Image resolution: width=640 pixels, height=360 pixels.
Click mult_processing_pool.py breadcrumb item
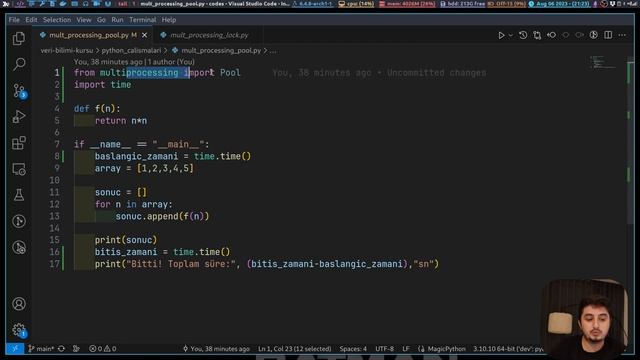(221, 51)
